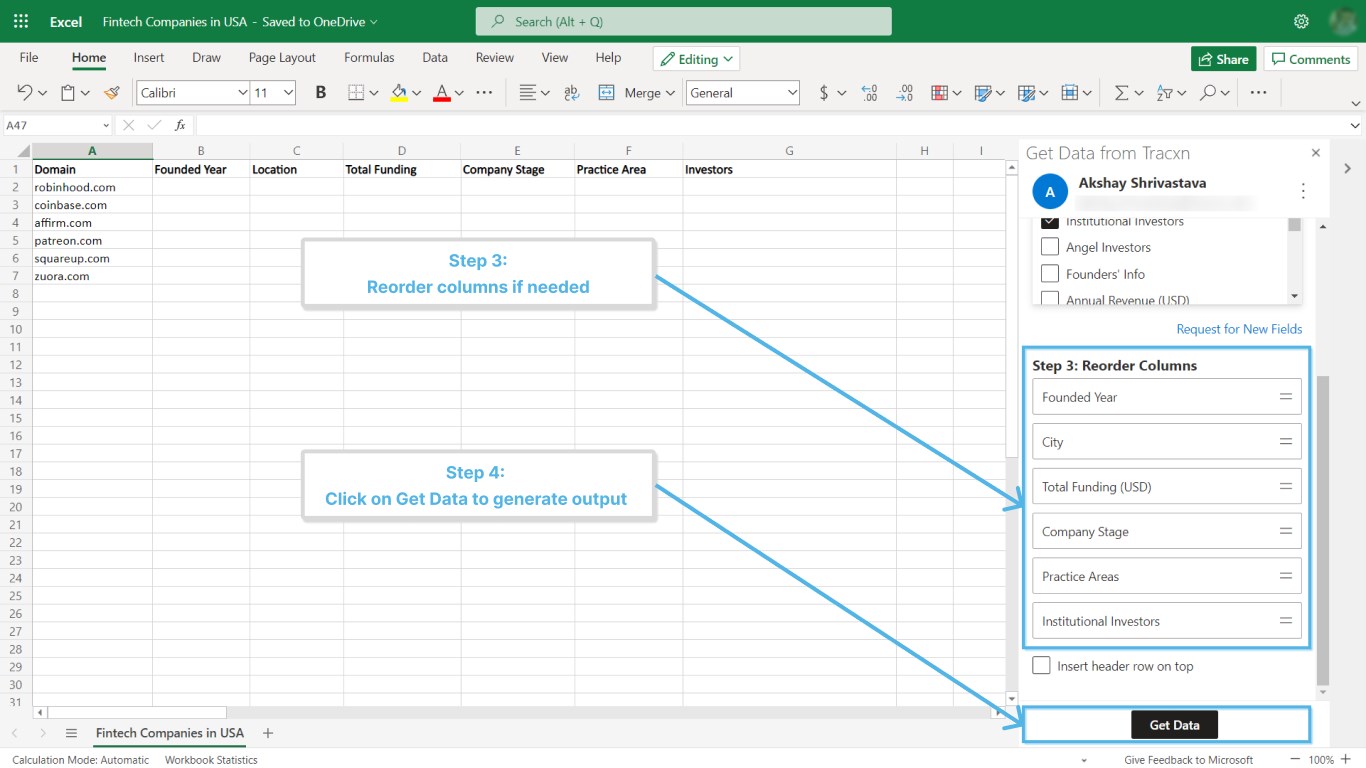The height and width of the screenshot is (768, 1366).
Task: Click the text alignment icon
Action: [528, 93]
